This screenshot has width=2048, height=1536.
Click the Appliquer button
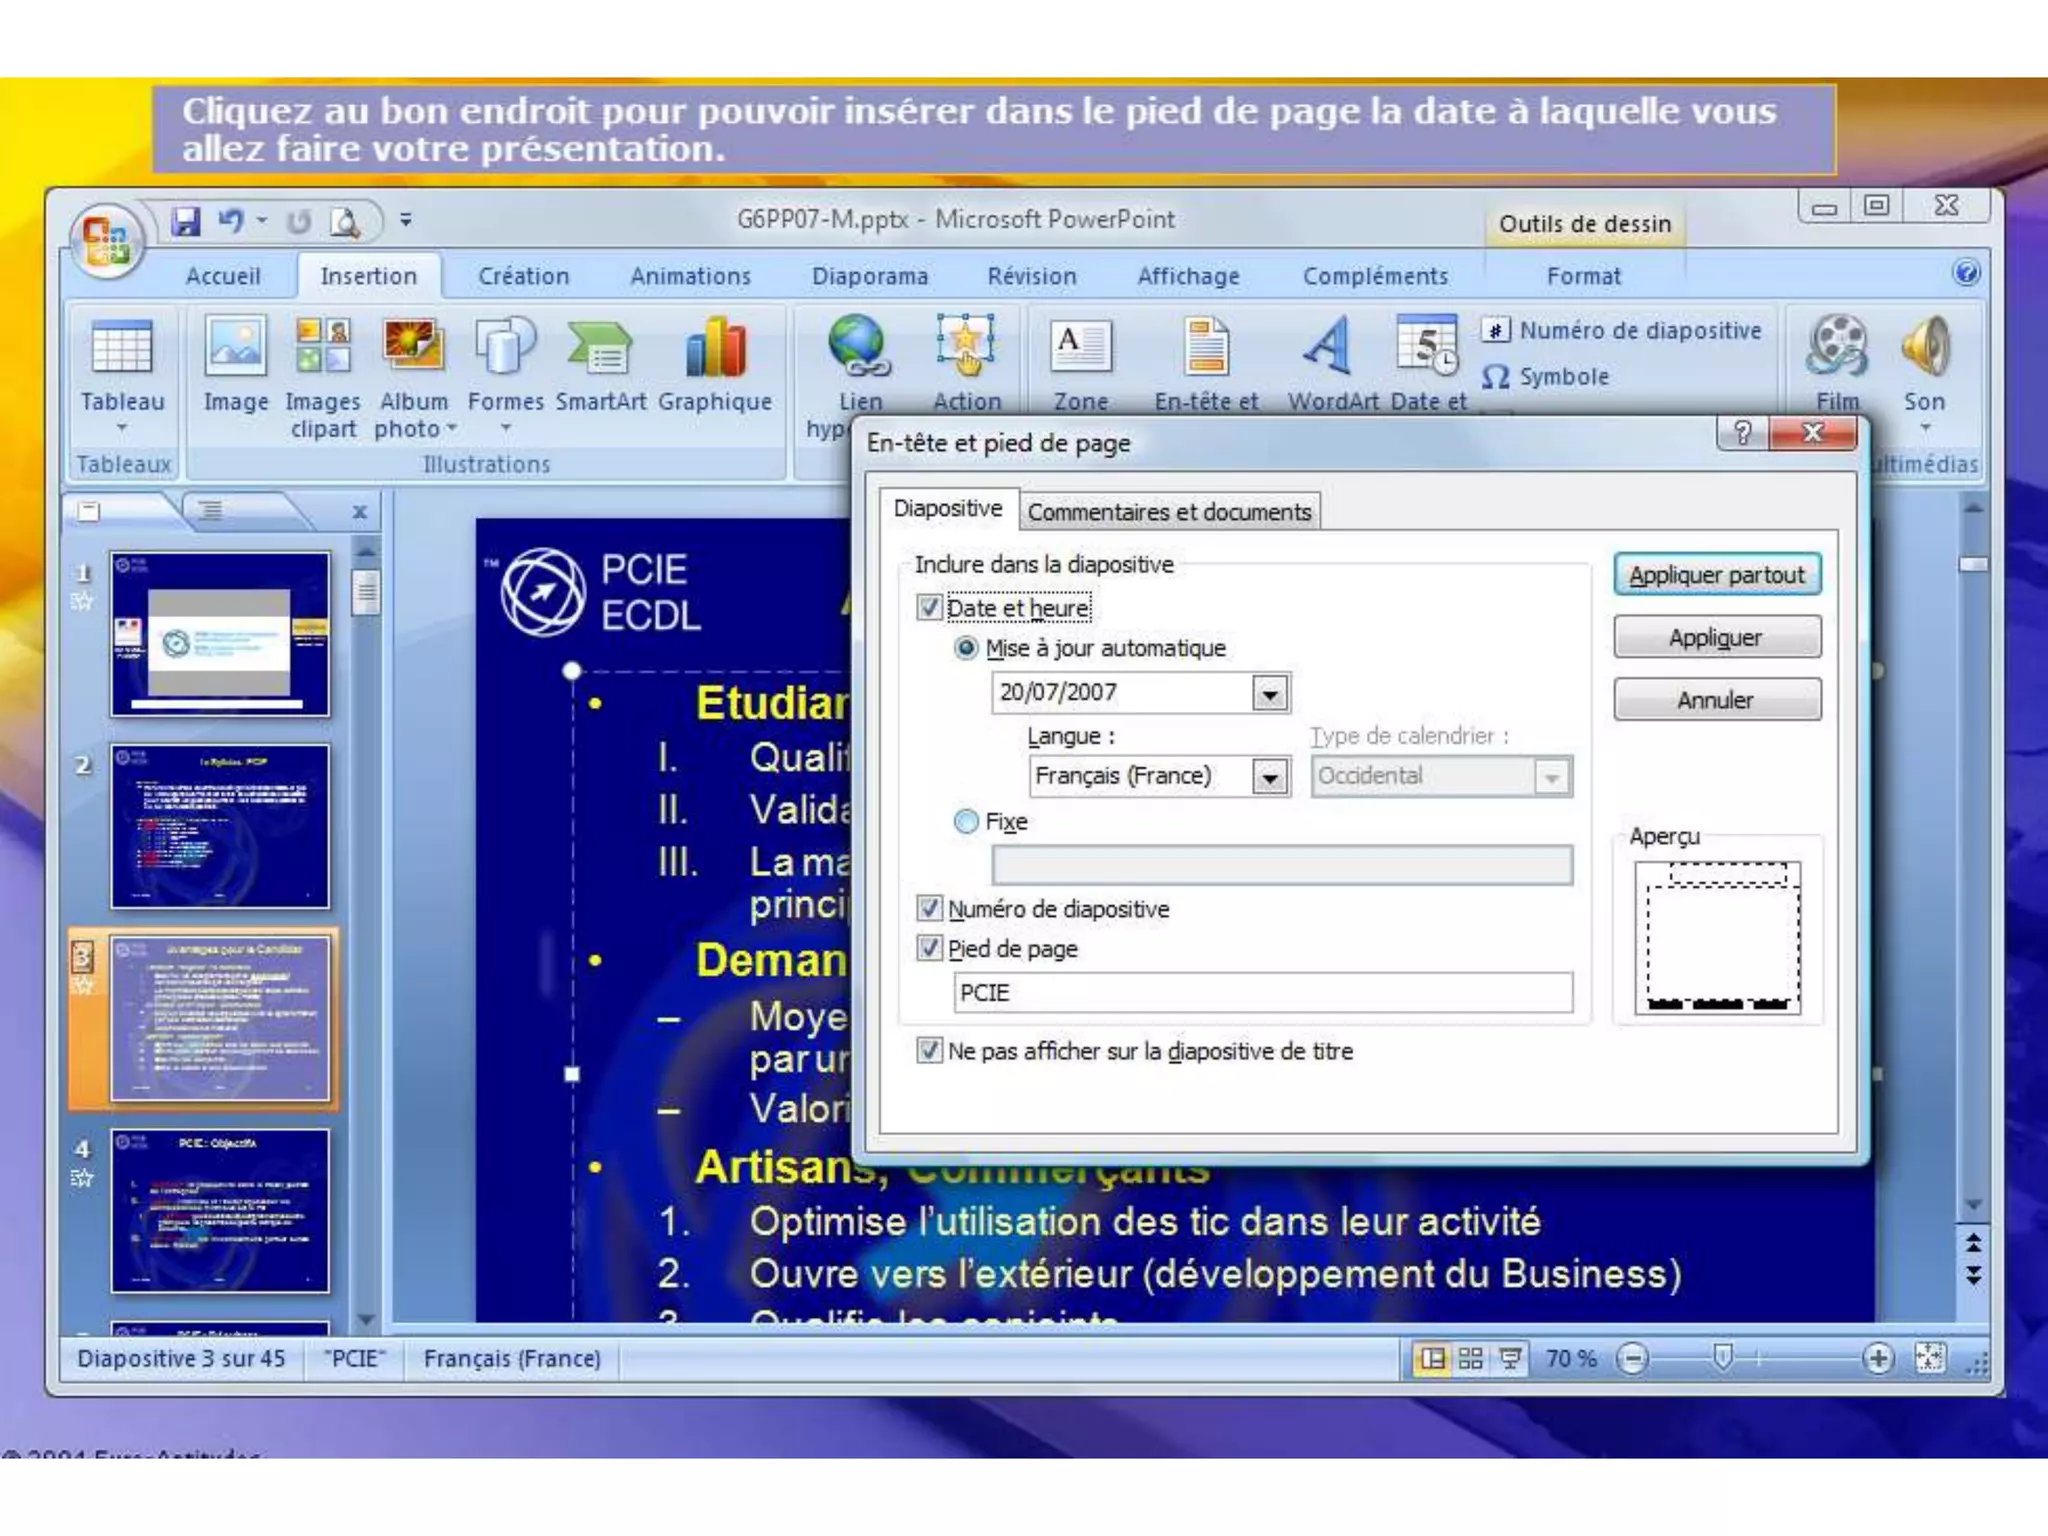click(1717, 637)
